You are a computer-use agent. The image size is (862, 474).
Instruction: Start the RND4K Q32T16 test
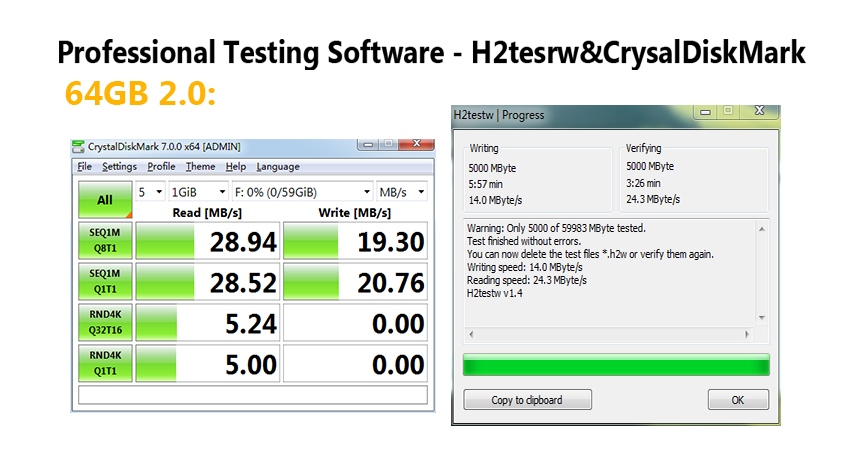point(105,322)
